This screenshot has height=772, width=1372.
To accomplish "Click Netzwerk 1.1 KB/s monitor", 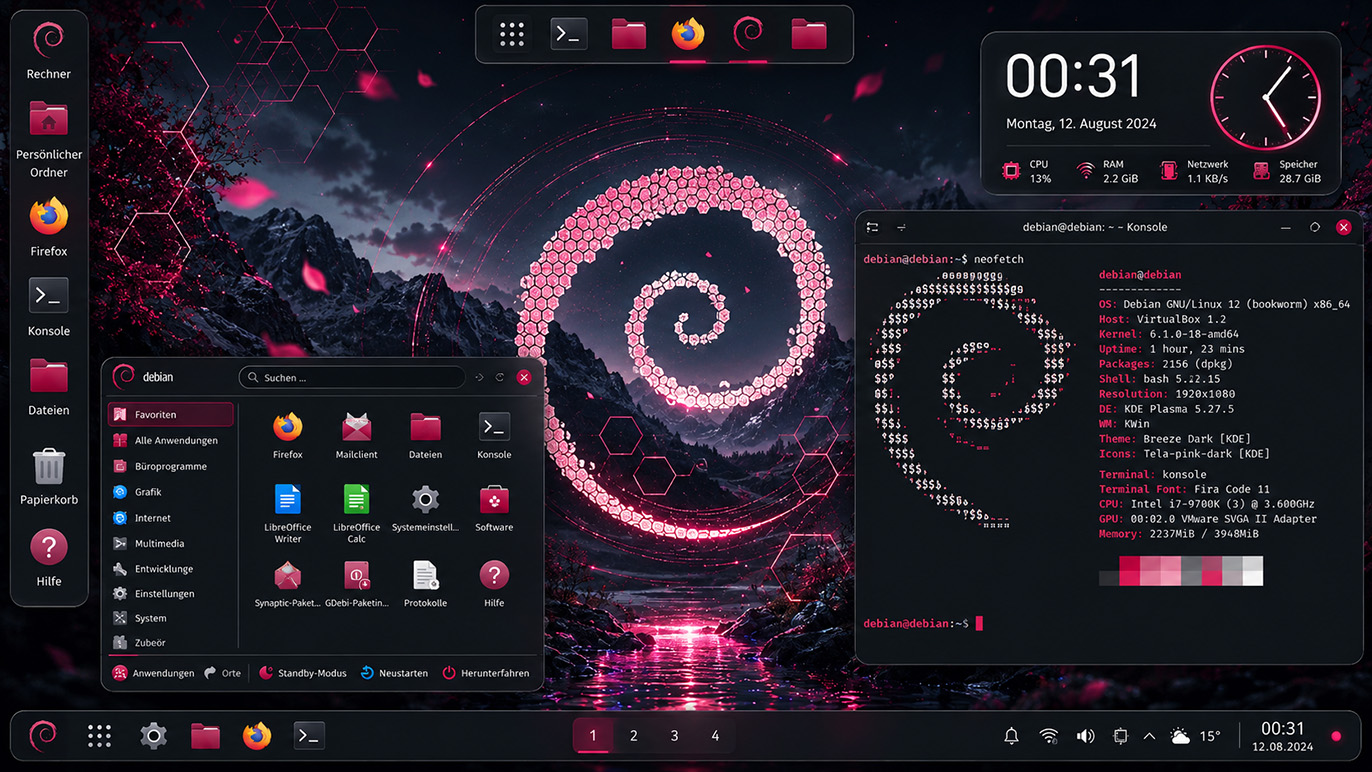I will tap(1195, 171).
